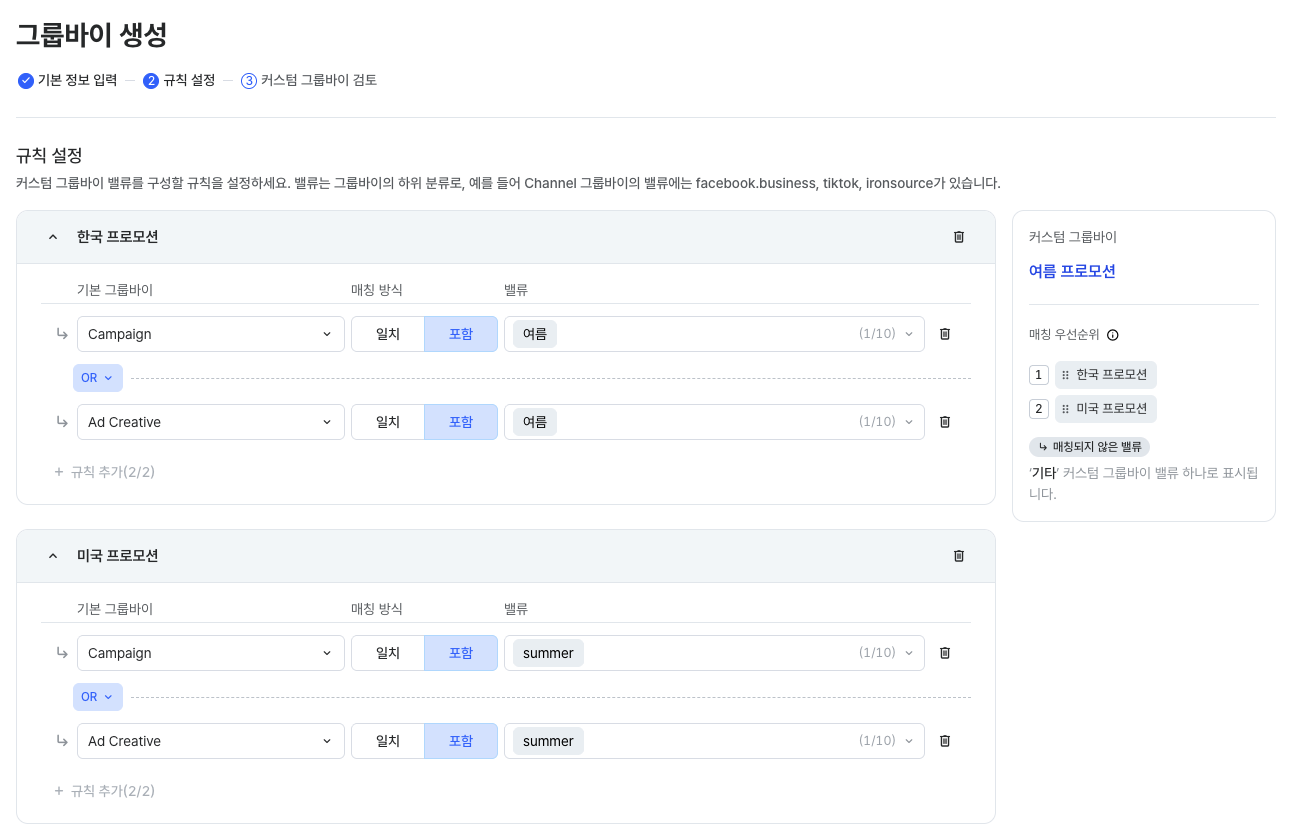Click the 규칙 설정 section heading
The image size is (1292, 840).
pyautogui.click(x=49, y=156)
